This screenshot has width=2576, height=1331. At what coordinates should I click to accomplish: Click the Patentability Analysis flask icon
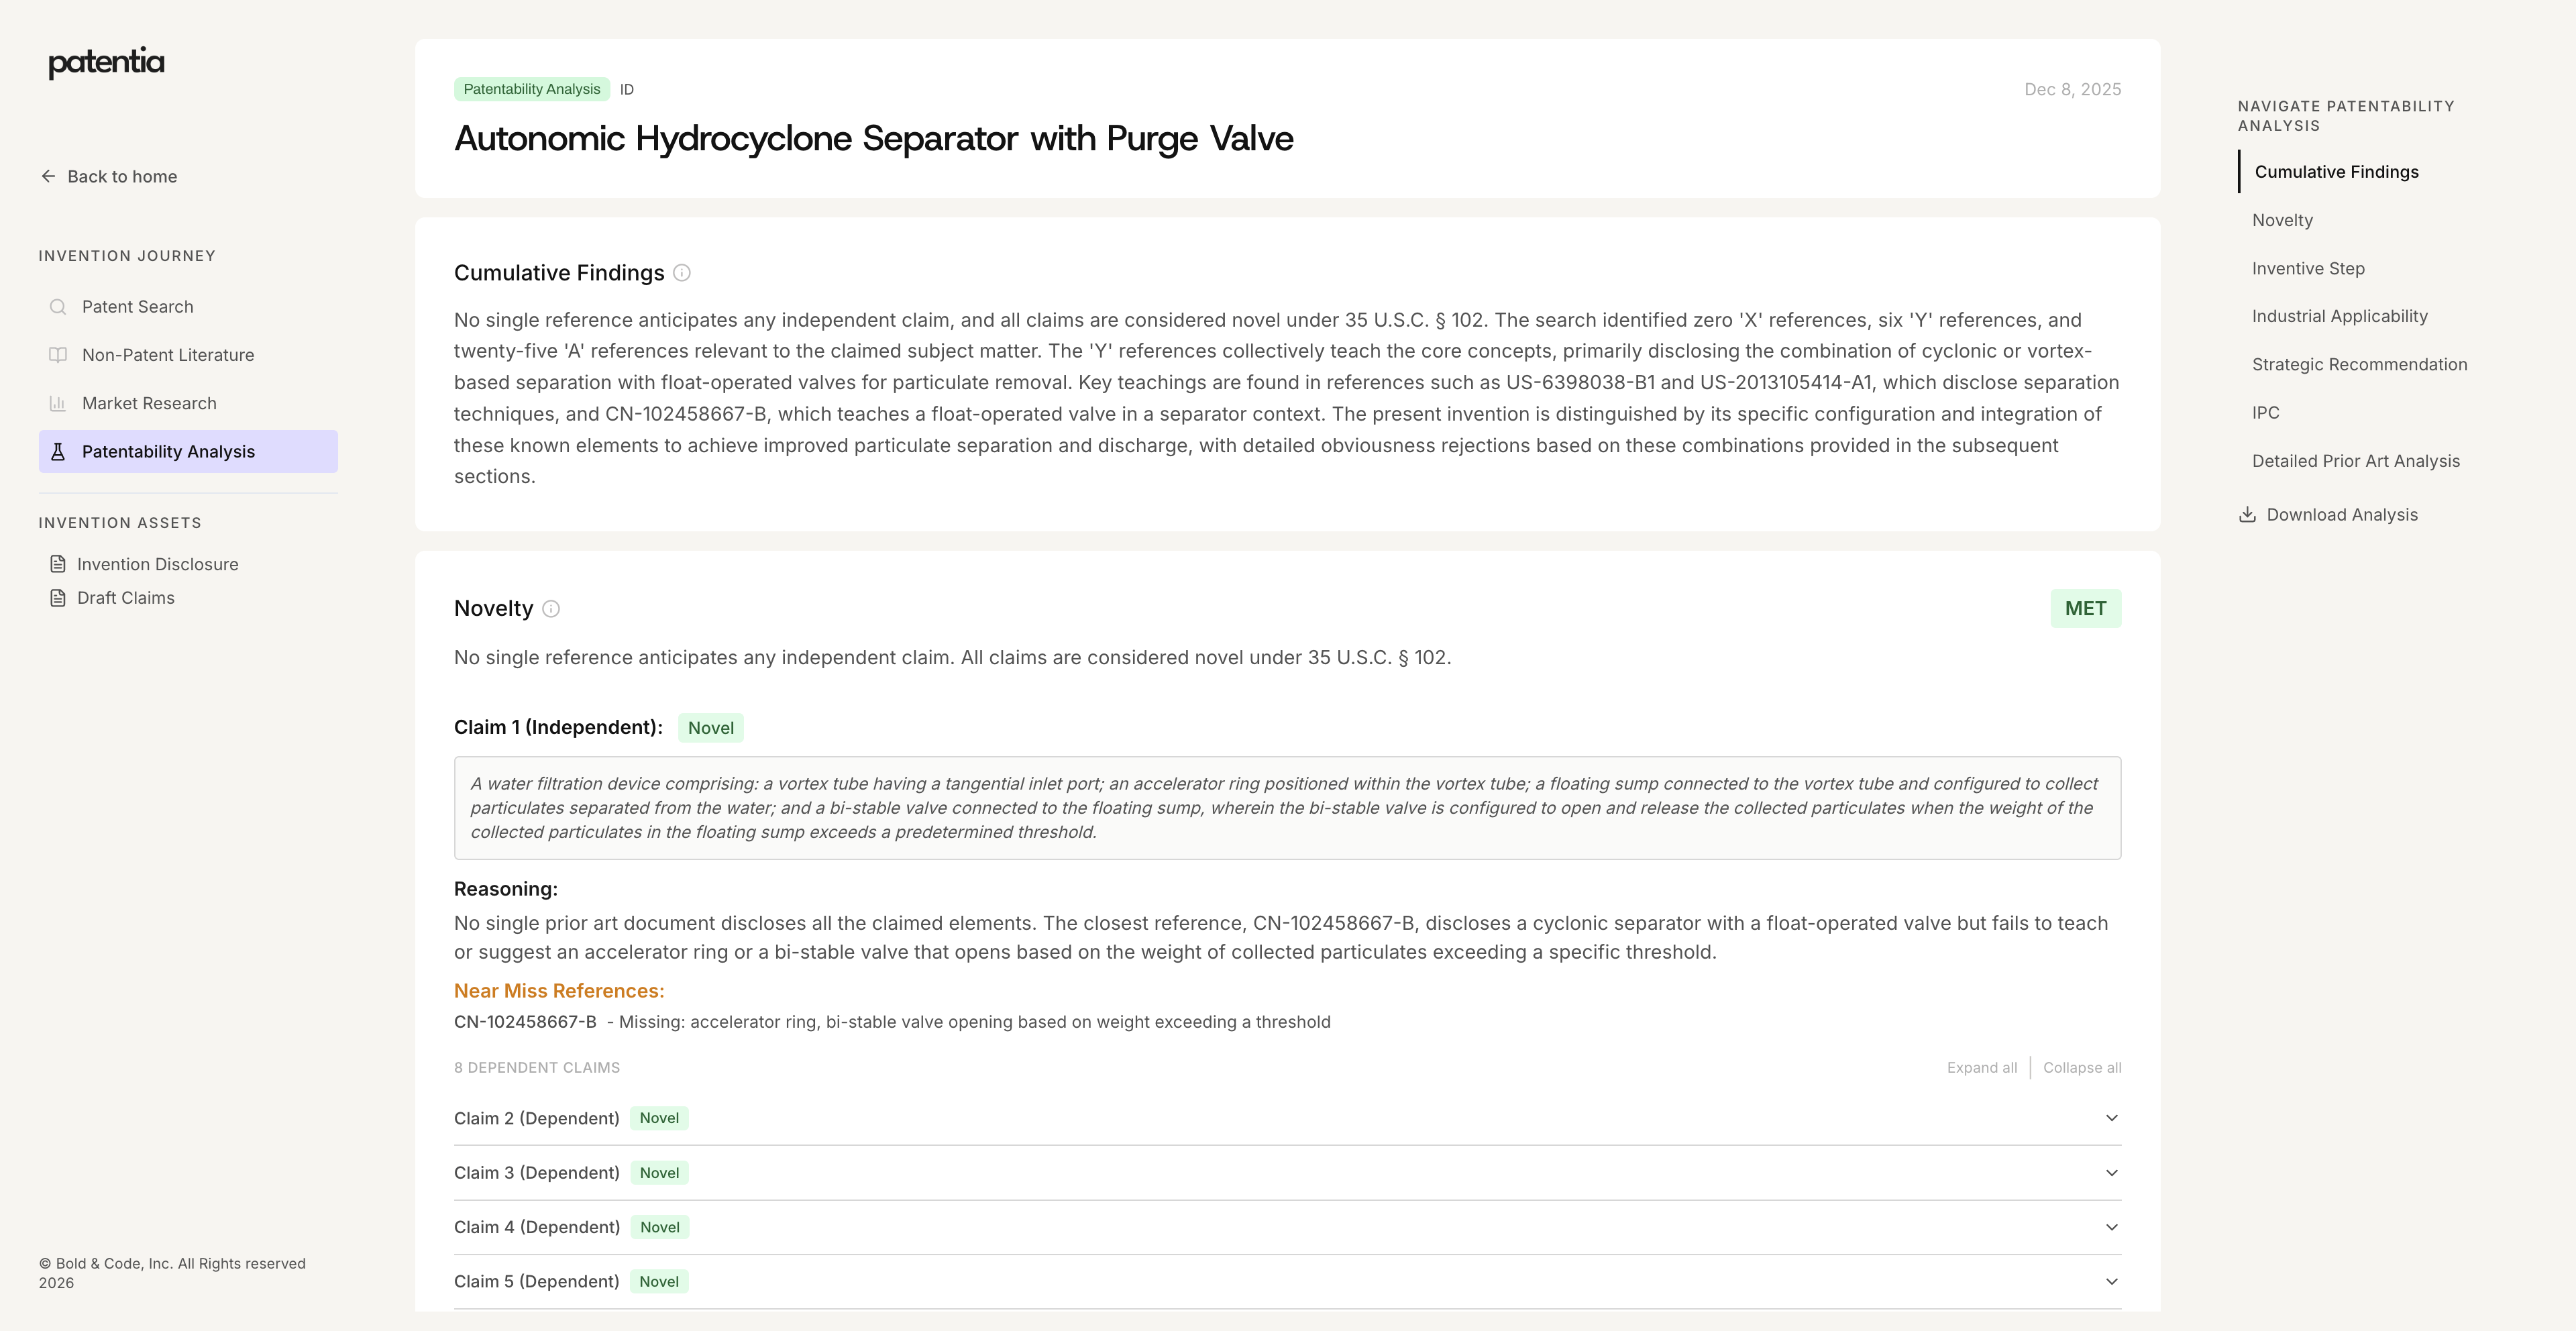tap(58, 452)
